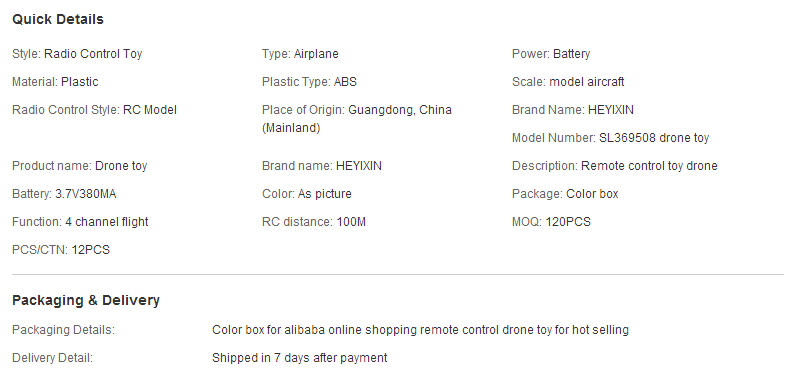This screenshot has height=379, width=786.
Task: Click Description: Remote control toy drone
Action: [615, 166]
